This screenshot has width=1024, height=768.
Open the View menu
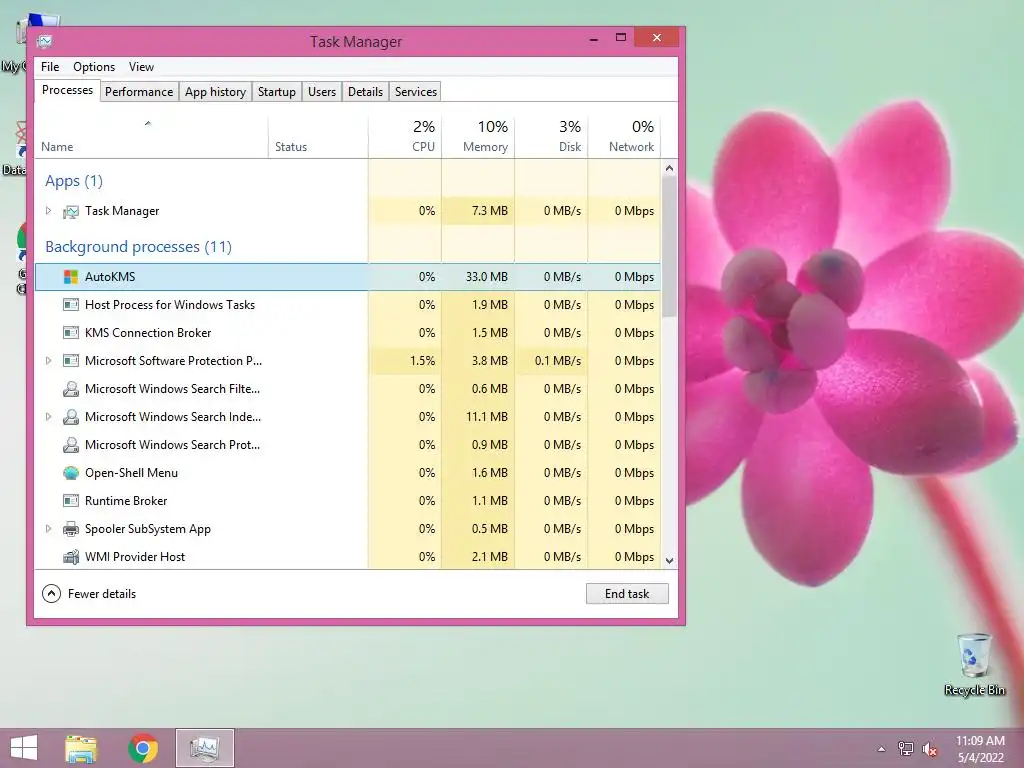[x=141, y=67]
